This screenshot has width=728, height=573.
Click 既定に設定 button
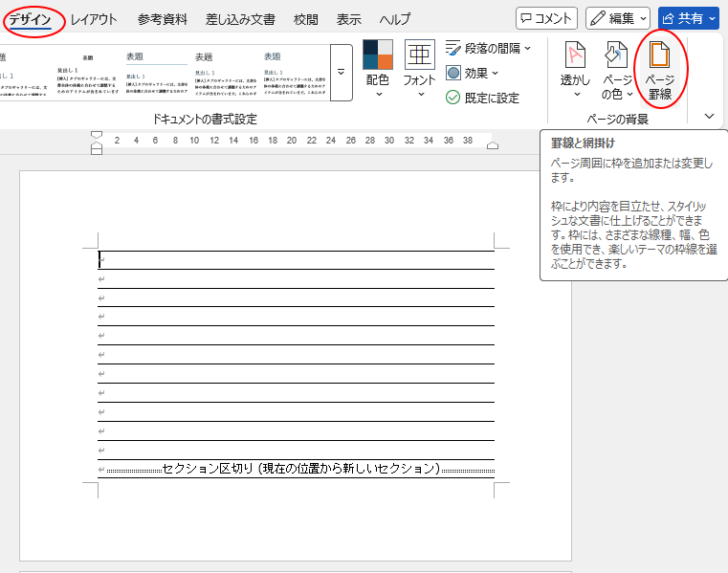pos(482,98)
